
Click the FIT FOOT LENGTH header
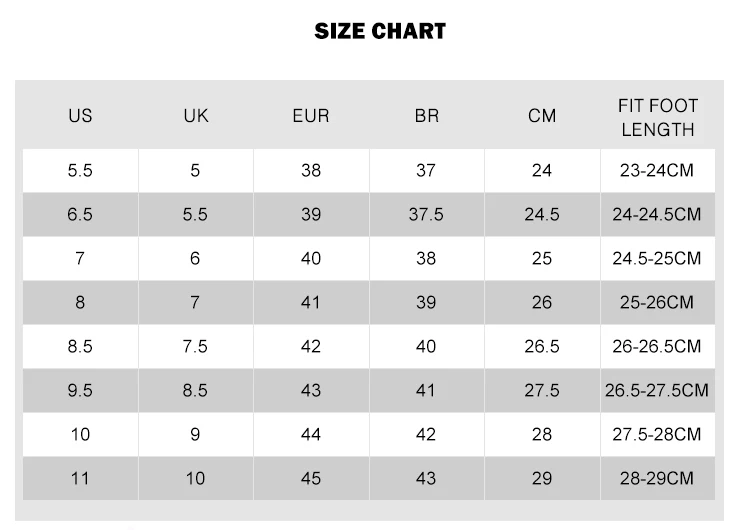click(657, 116)
